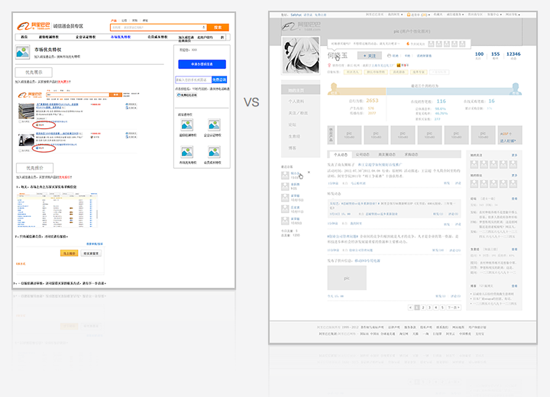Click the orange search button

(218, 27)
